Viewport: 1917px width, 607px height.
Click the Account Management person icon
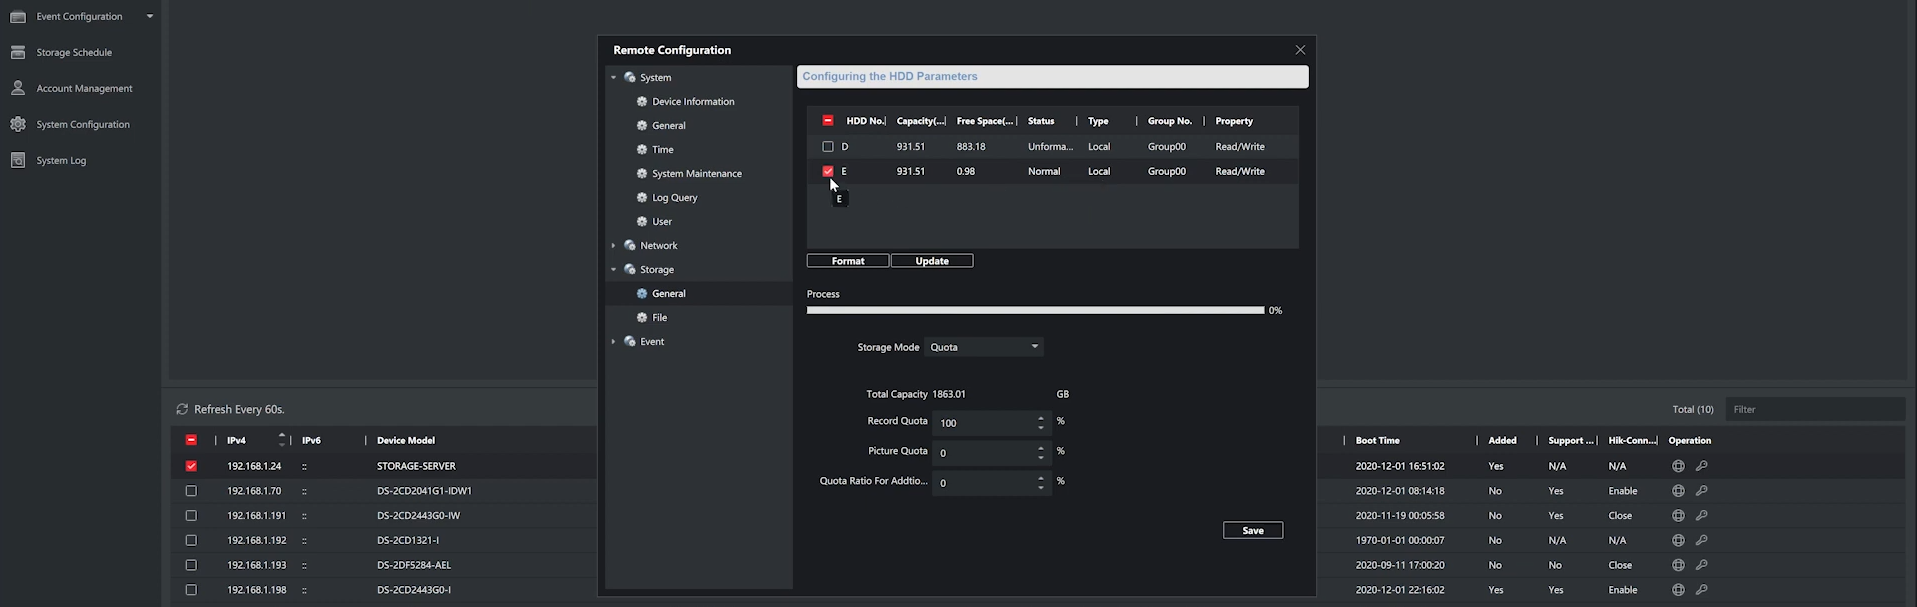[x=18, y=88]
